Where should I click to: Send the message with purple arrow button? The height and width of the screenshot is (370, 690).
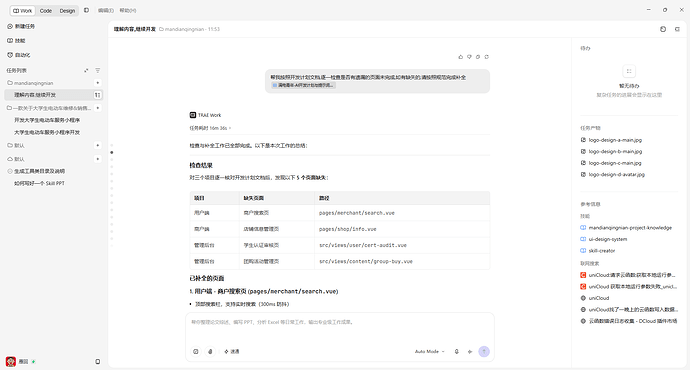coord(484,352)
